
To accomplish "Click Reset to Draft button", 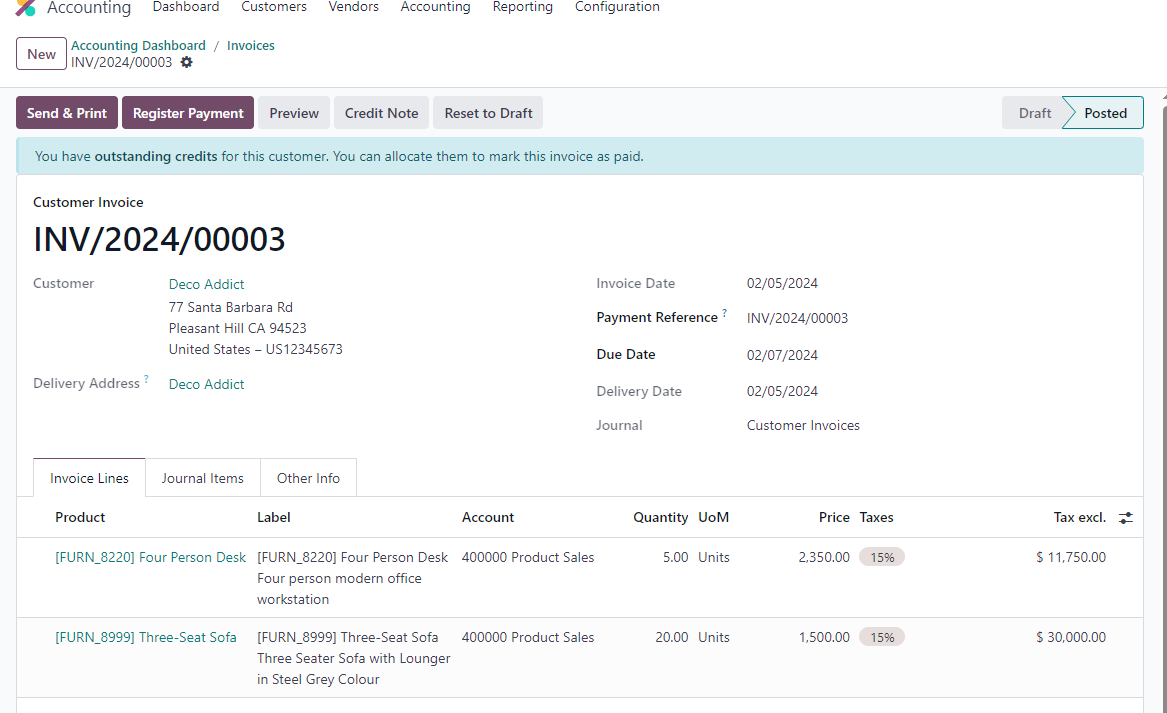I will tap(488, 113).
